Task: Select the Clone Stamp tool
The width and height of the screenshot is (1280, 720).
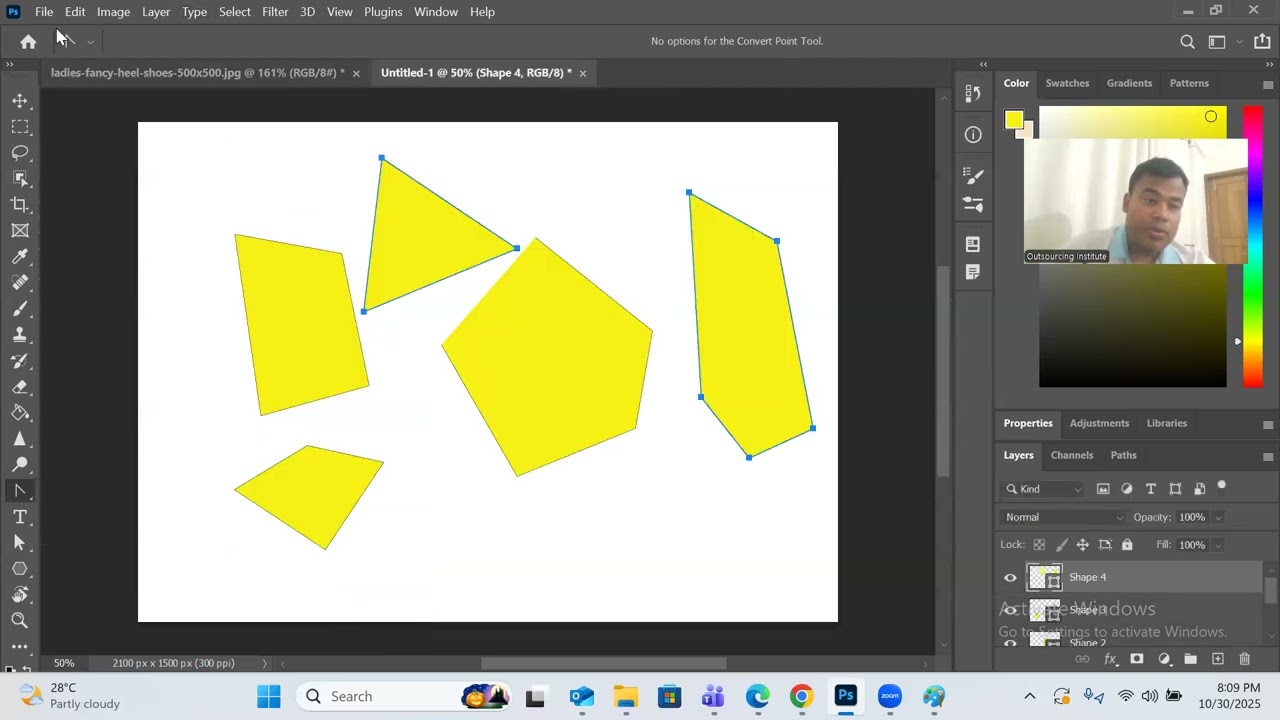Action: tap(20, 335)
